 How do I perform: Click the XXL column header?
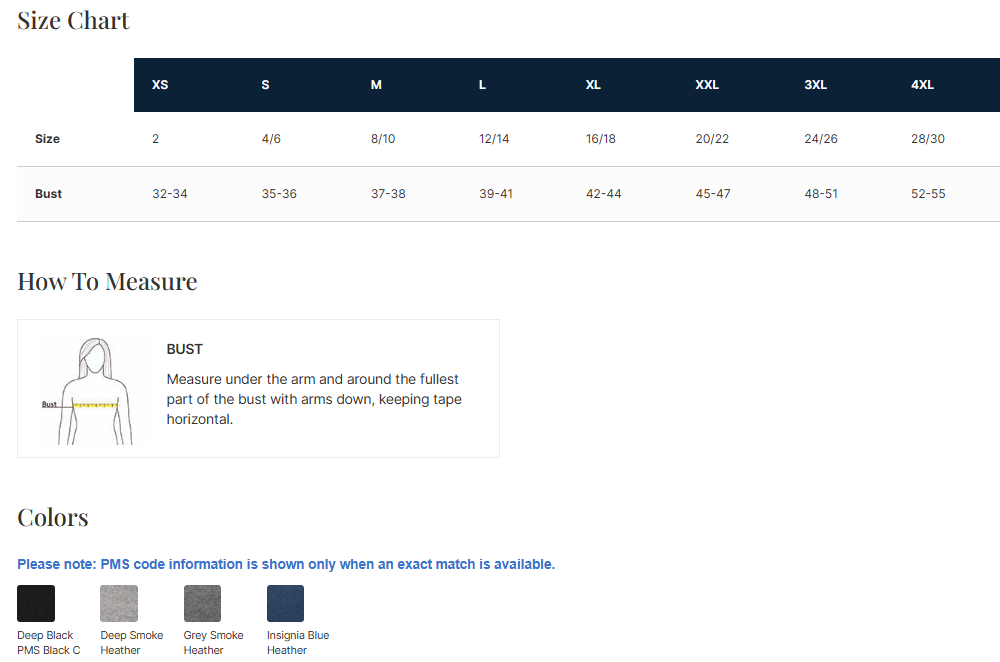[x=707, y=85]
